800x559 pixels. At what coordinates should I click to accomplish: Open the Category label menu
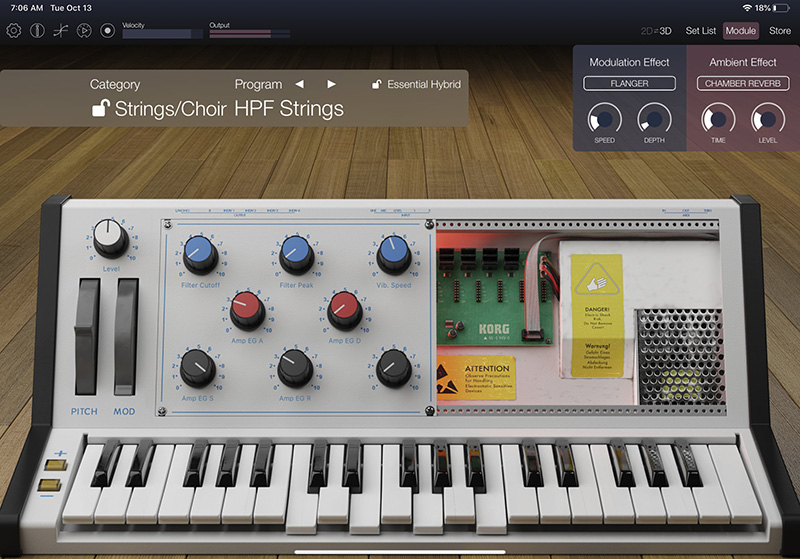[x=115, y=84]
